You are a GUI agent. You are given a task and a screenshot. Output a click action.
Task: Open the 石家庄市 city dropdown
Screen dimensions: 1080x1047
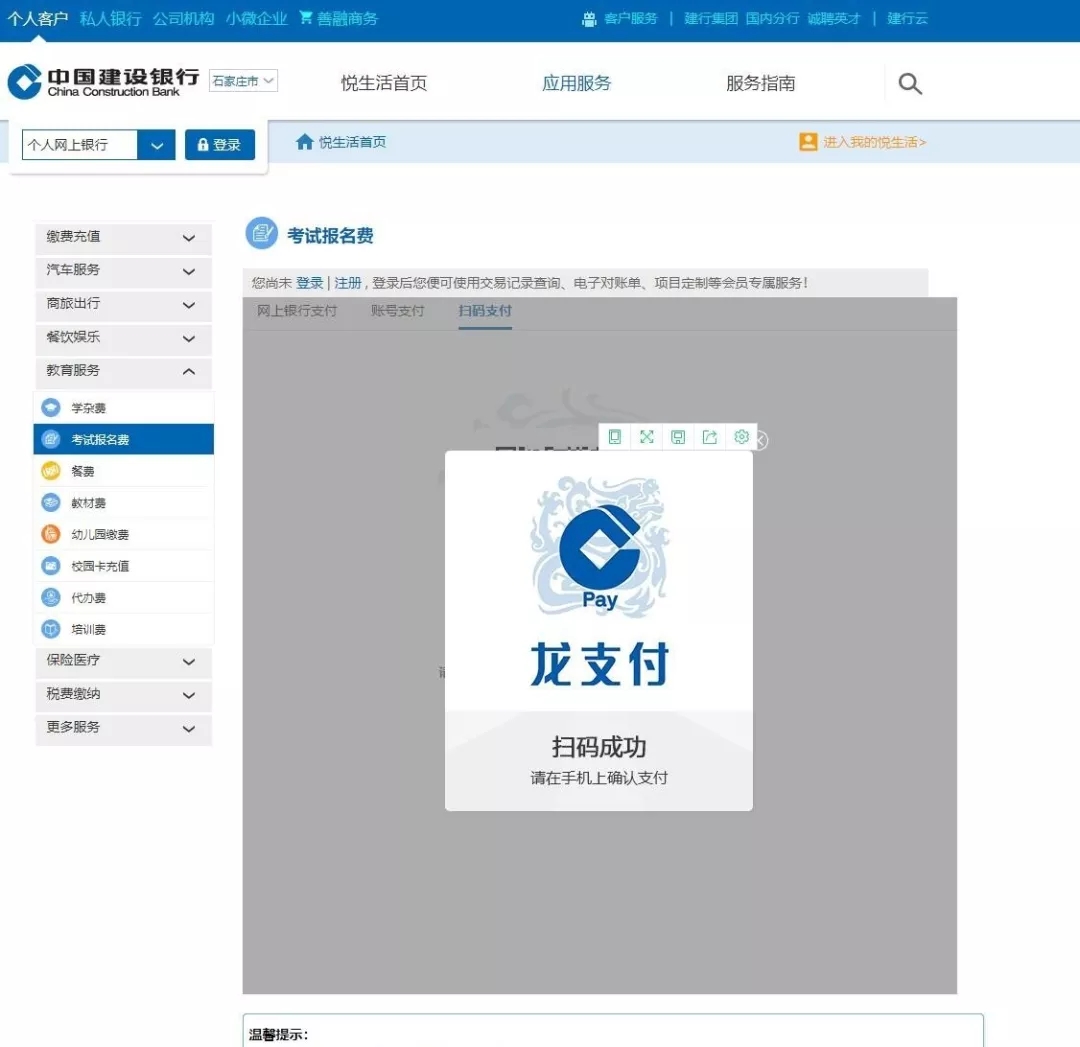click(243, 81)
